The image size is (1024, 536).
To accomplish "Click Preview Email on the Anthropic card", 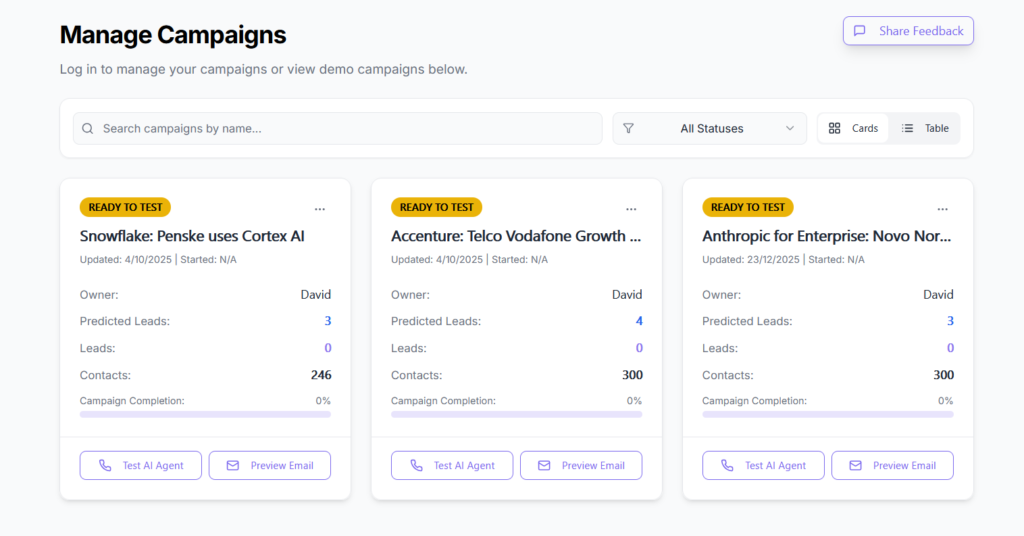I will coord(892,466).
